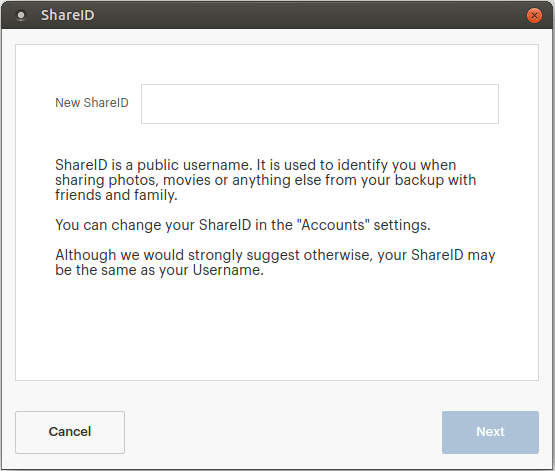555x471 pixels.
Task: Click the phrase "public username" in first paragraph
Action: pos(193,165)
